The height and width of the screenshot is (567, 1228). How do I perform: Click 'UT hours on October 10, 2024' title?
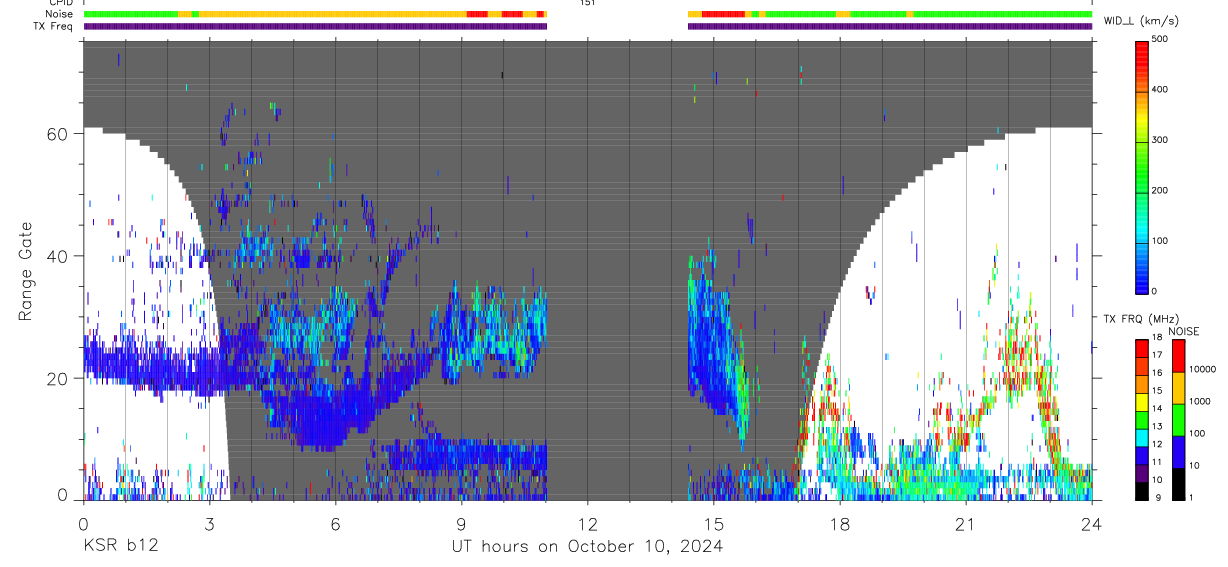[587, 547]
